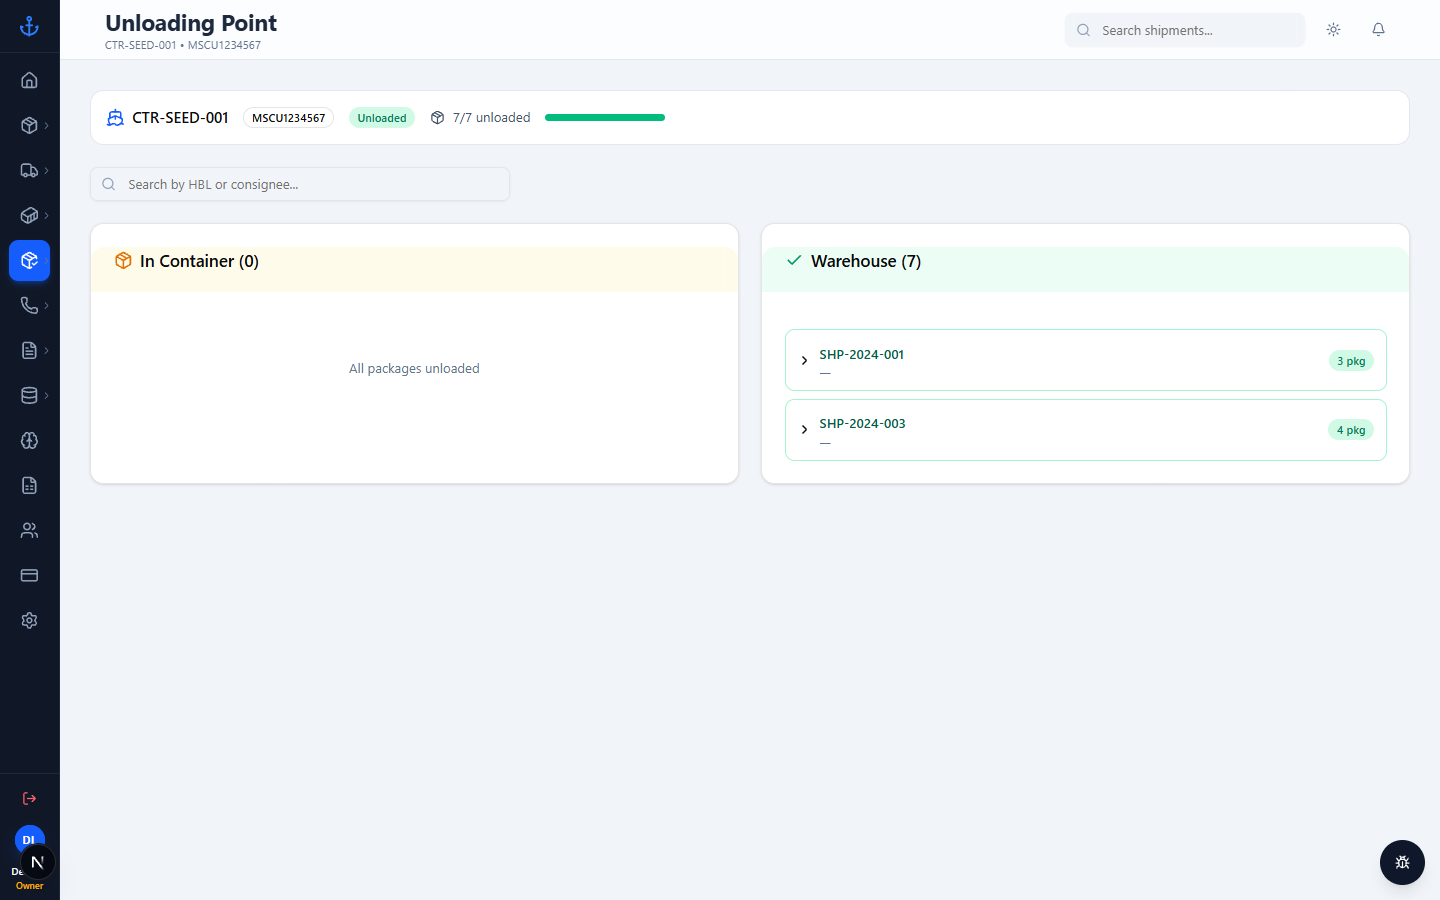This screenshot has height=900, width=1440.
Task: Open the document sidebar menu item
Action: [29, 350]
